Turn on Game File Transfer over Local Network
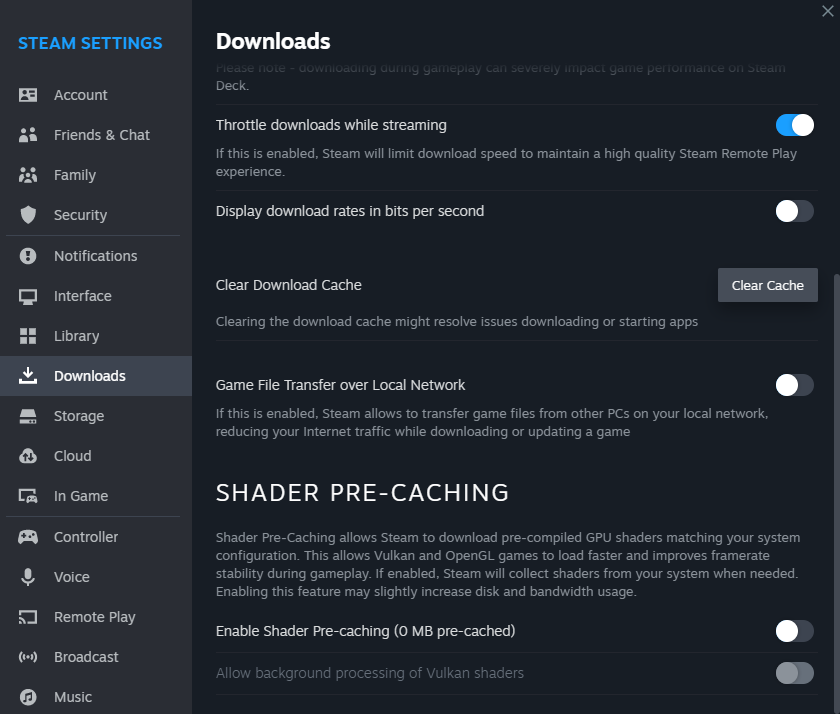Viewport: 840px width, 714px height. click(x=795, y=385)
